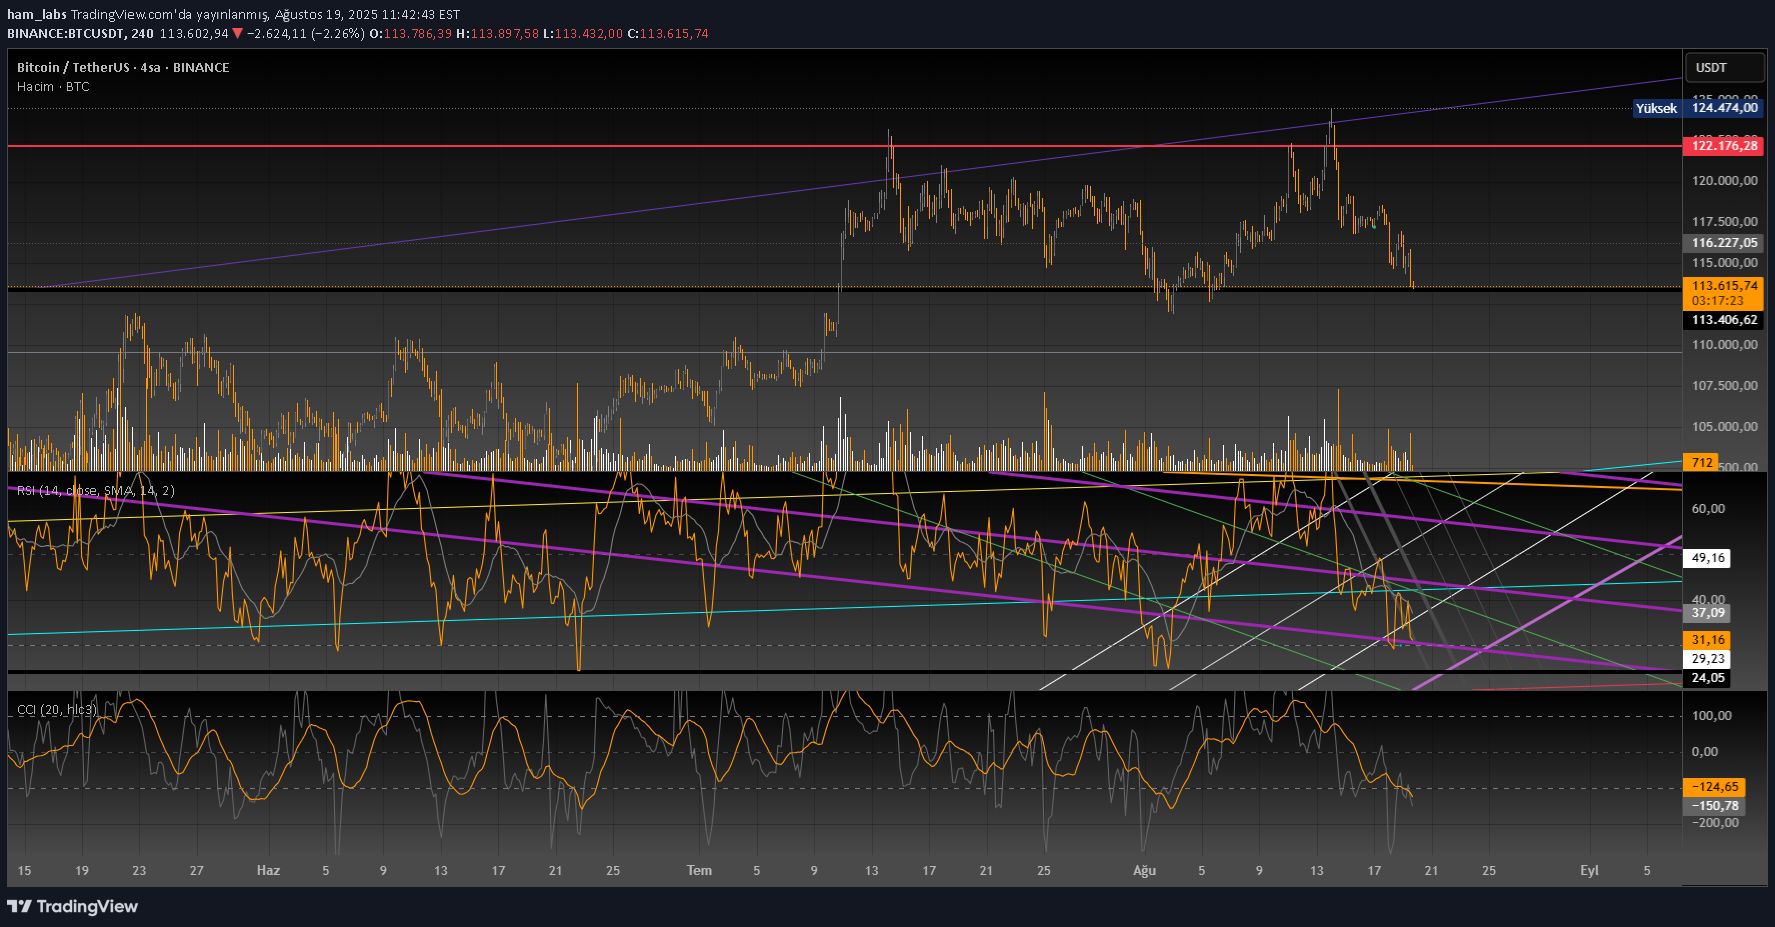Click the 116.227,05 price label
The height and width of the screenshot is (927, 1775).
[1724, 243]
